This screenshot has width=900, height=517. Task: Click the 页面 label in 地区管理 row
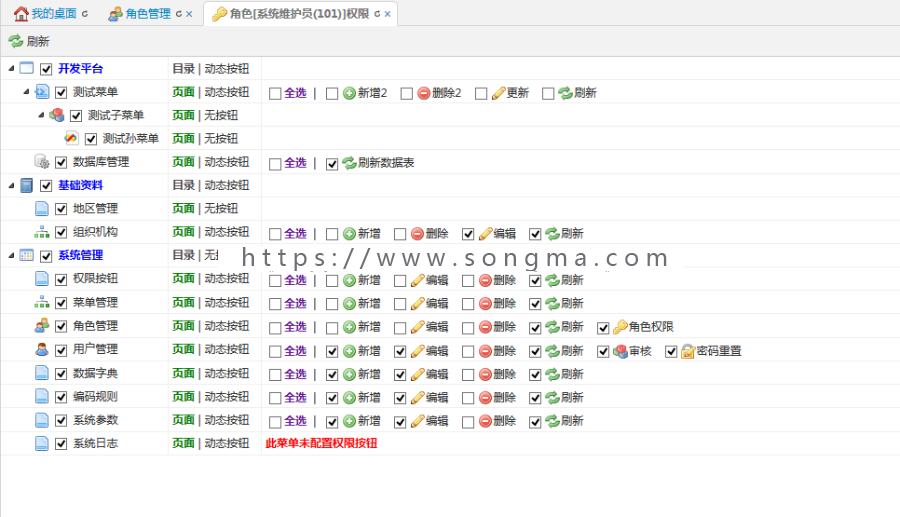(x=184, y=208)
